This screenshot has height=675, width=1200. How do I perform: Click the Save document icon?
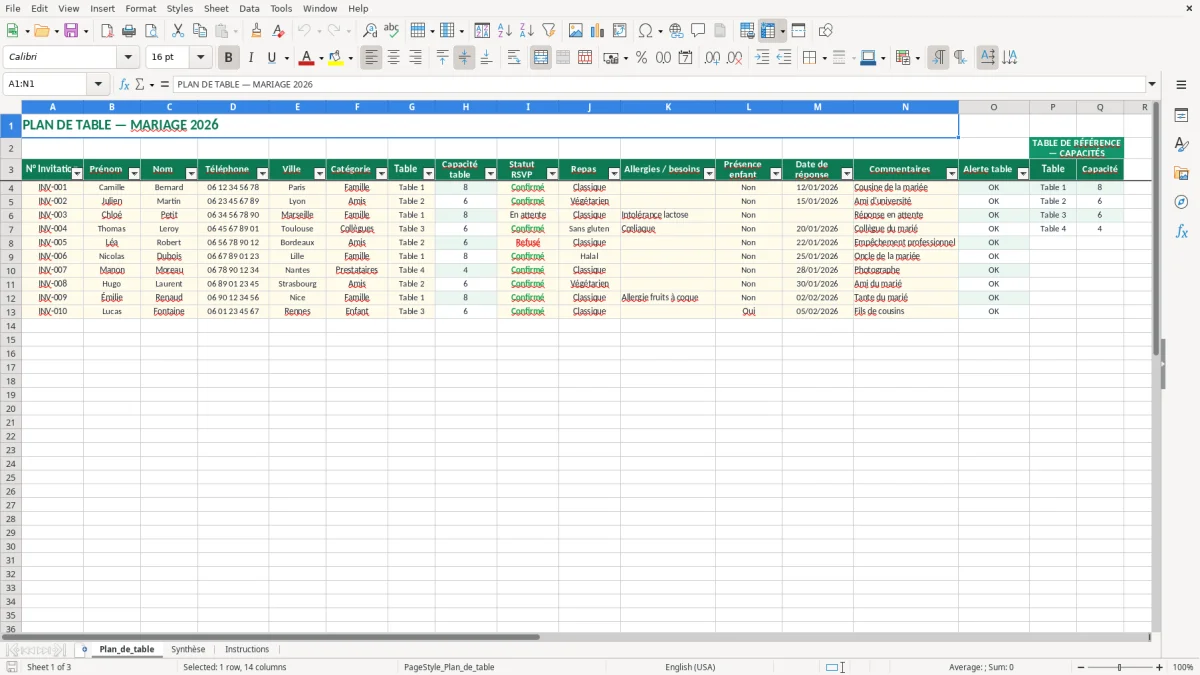pyautogui.click(x=71, y=31)
